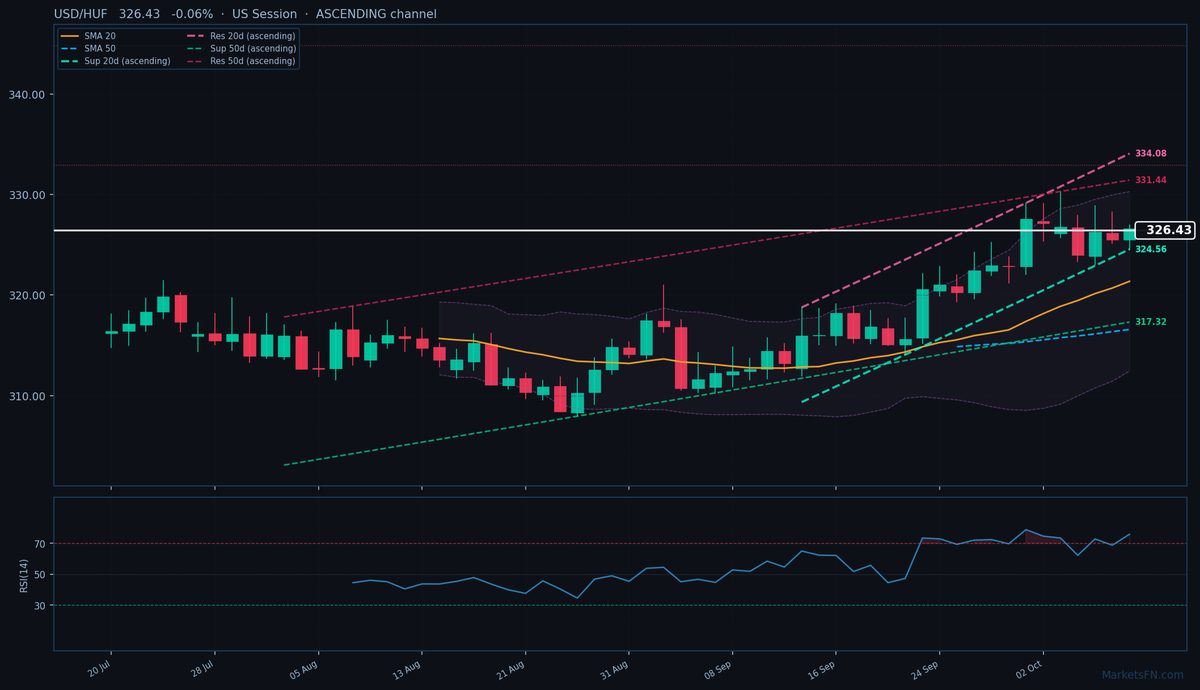
Task: Click the 20 Jul date label
Action: [x=99, y=669]
